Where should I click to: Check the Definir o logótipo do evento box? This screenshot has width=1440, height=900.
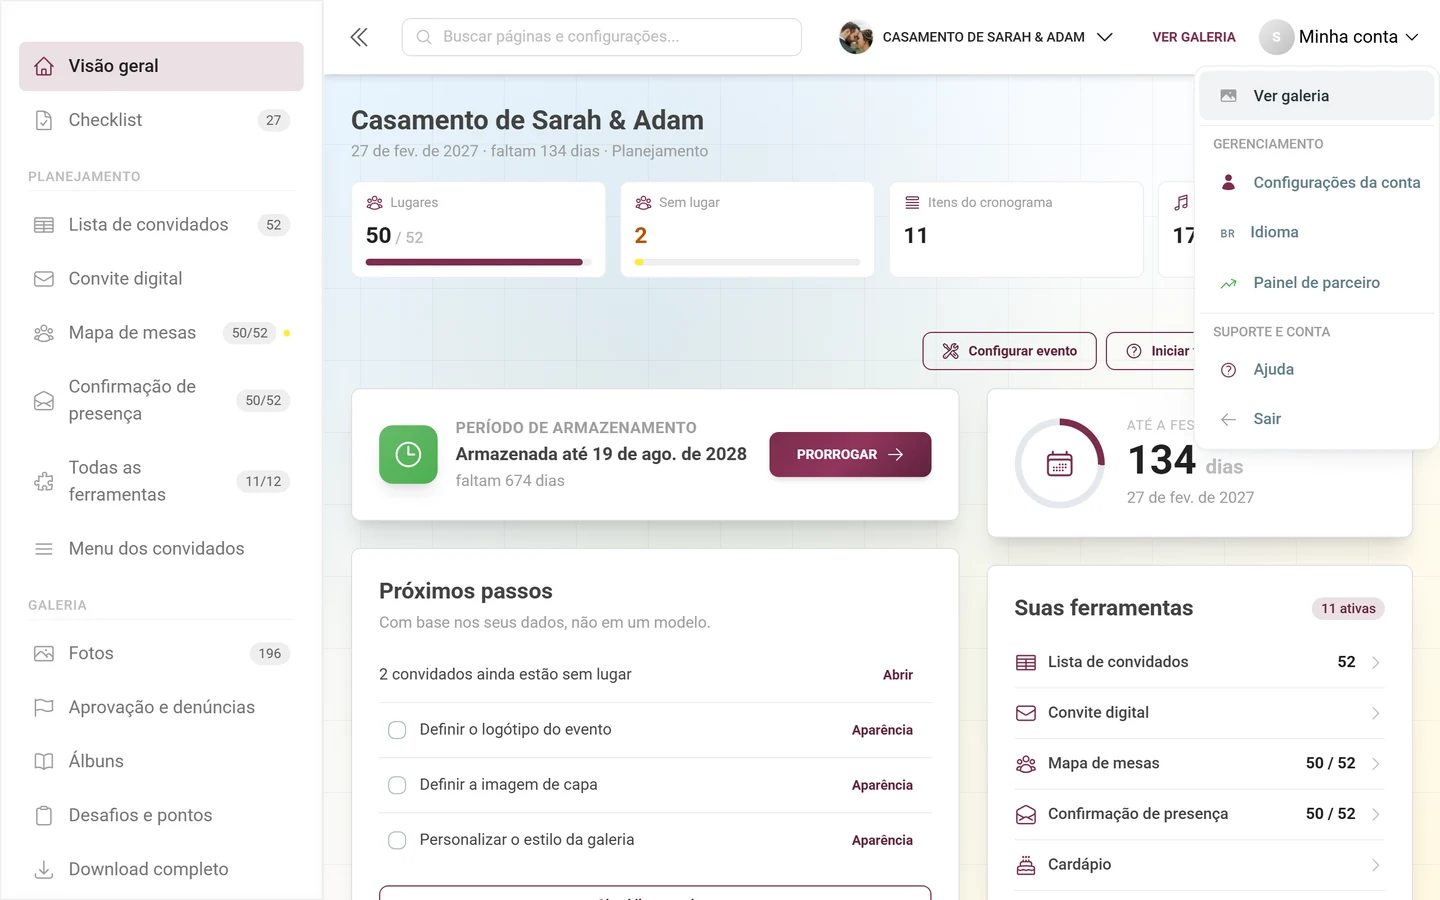397,730
